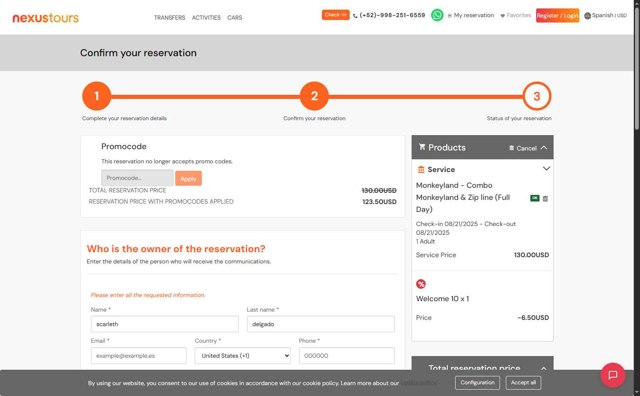This screenshot has width=640, height=396.
Task: Expand the Service section chevron
Action: (x=546, y=168)
